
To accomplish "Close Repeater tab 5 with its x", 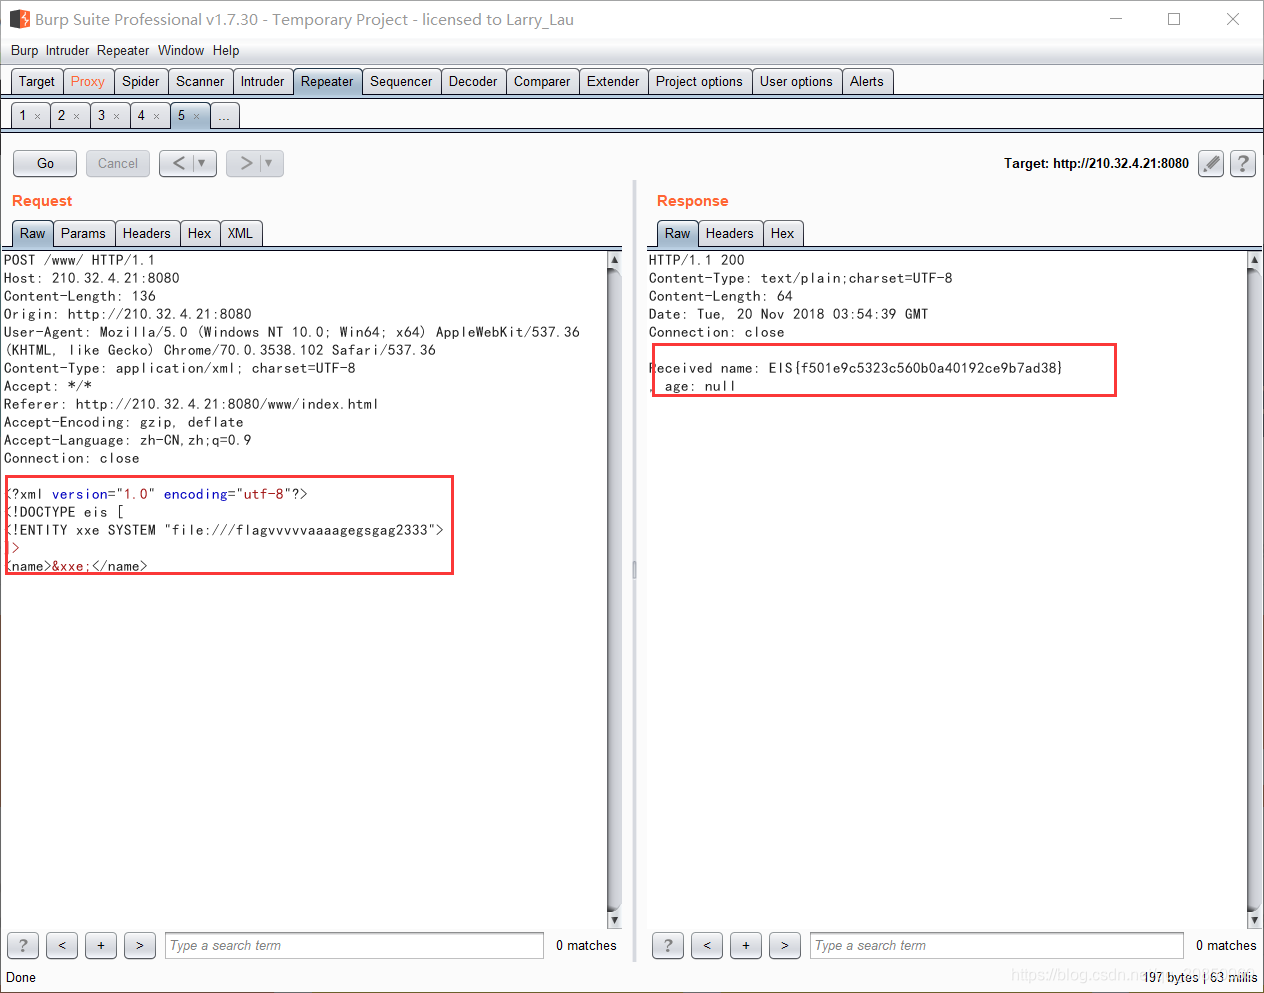I will (x=197, y=116).
